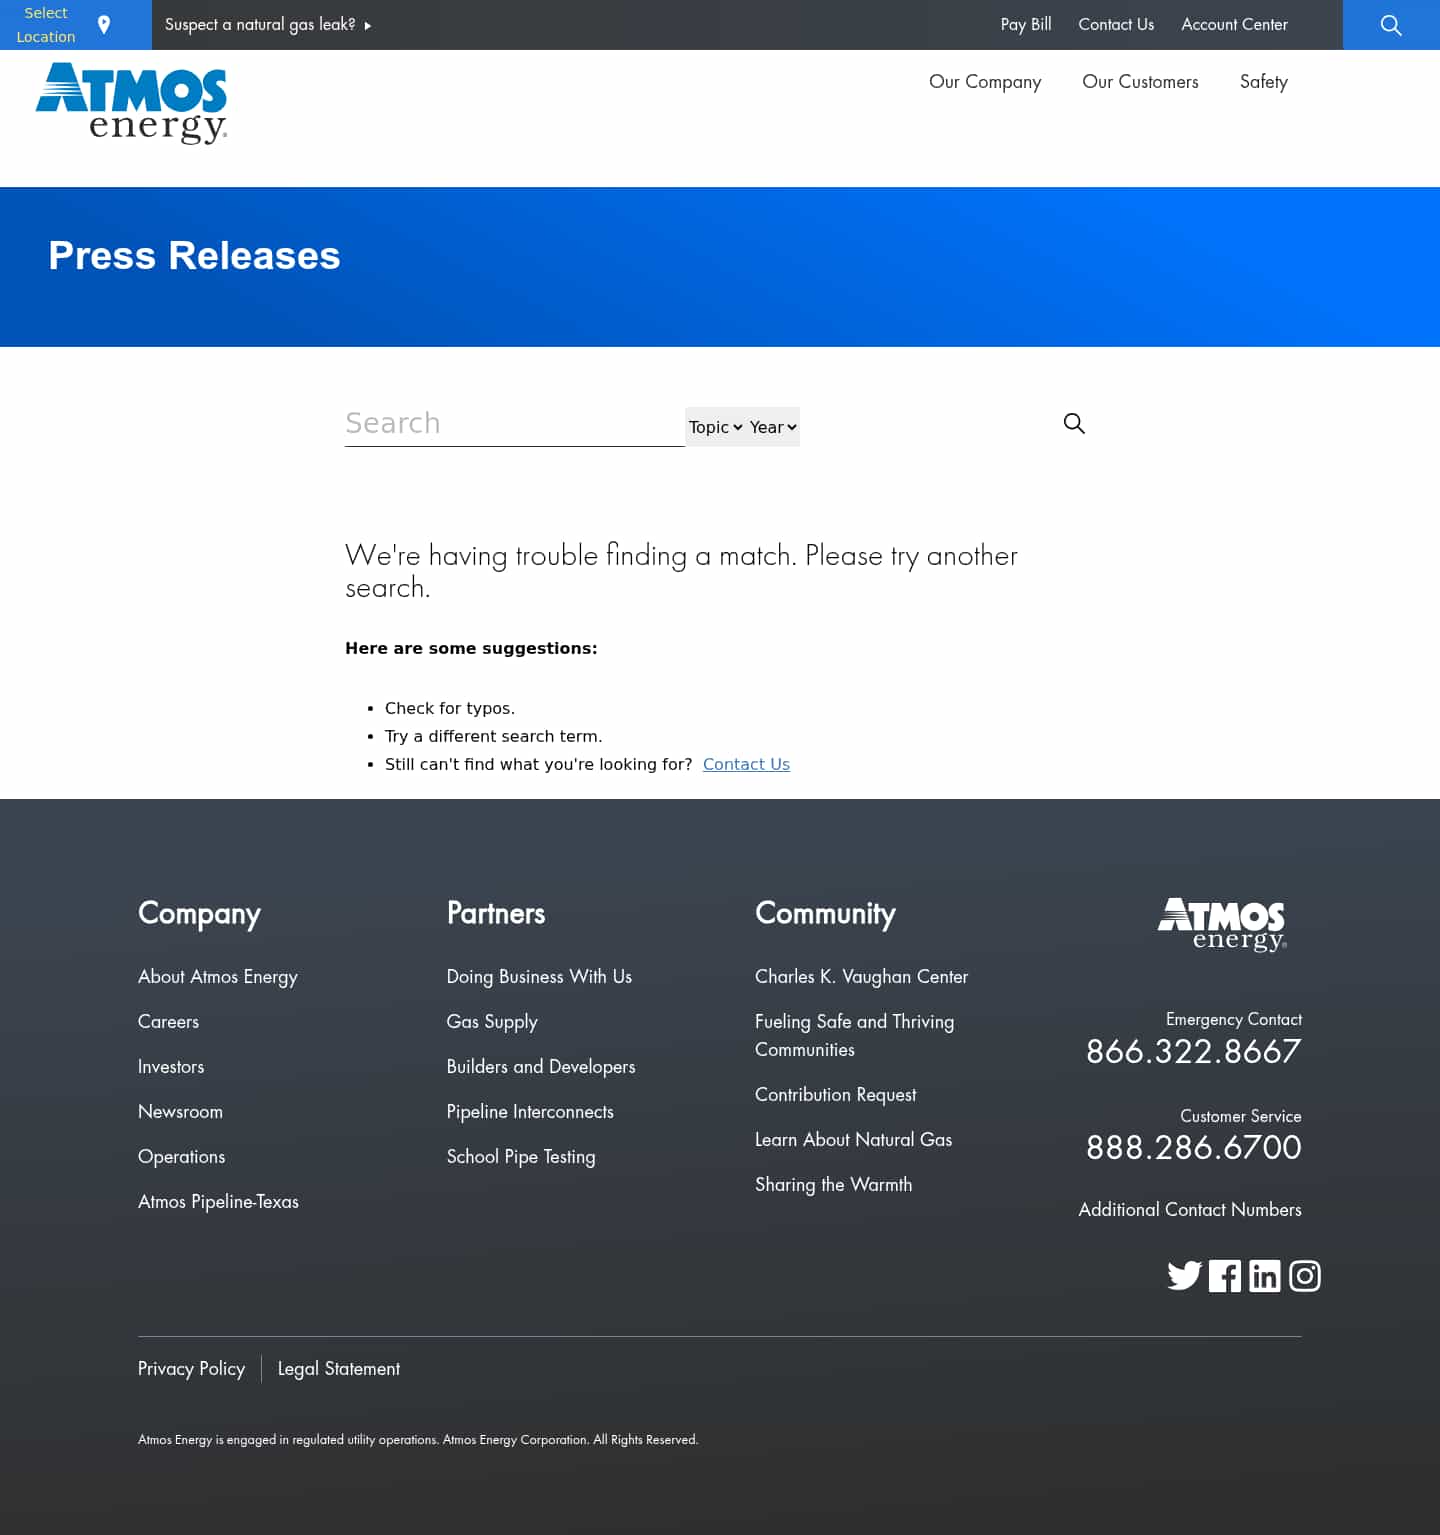
Task: Open School Pipe Testing link
Action: pyautogui.click(x=521, y=1157)
